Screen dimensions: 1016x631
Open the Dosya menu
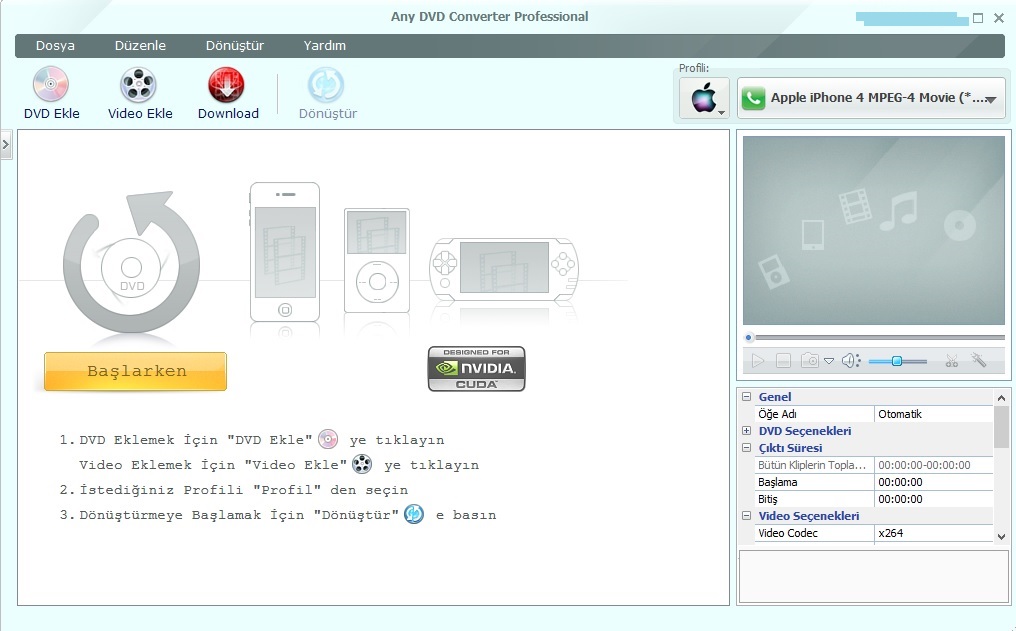tap(55, 45)
